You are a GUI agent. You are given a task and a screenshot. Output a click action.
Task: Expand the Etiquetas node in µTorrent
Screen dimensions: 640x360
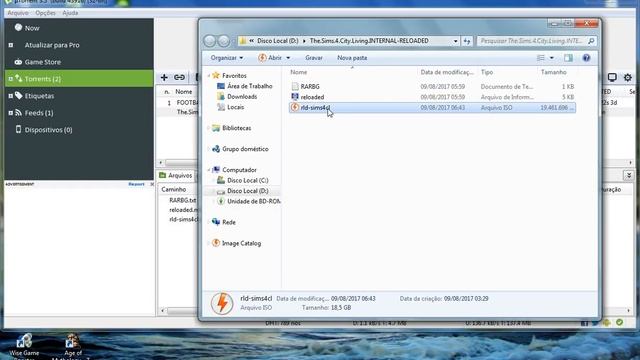(11, 96)
